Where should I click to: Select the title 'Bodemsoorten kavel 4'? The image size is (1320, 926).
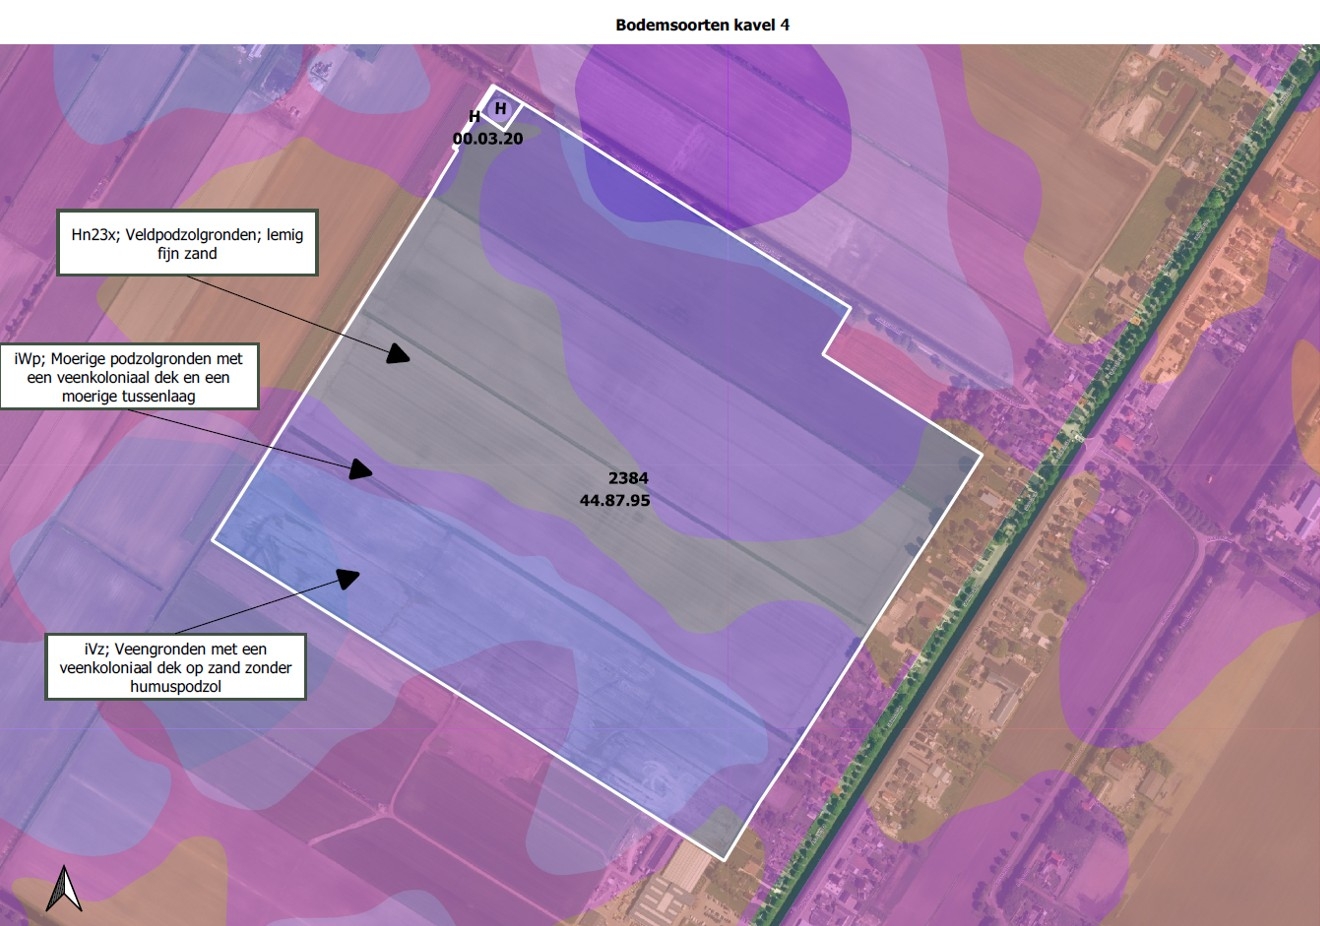702,25
